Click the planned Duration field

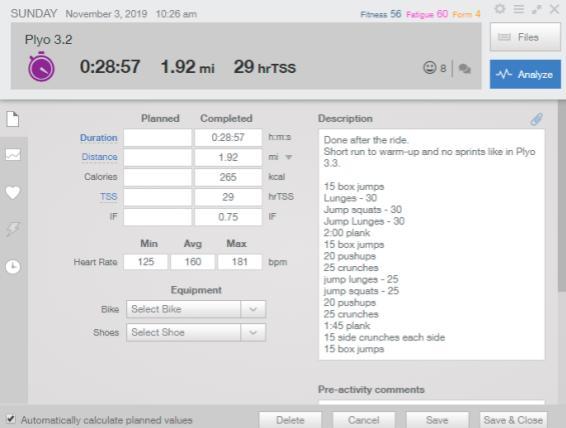pyautogui.click(x=157, y=137)
